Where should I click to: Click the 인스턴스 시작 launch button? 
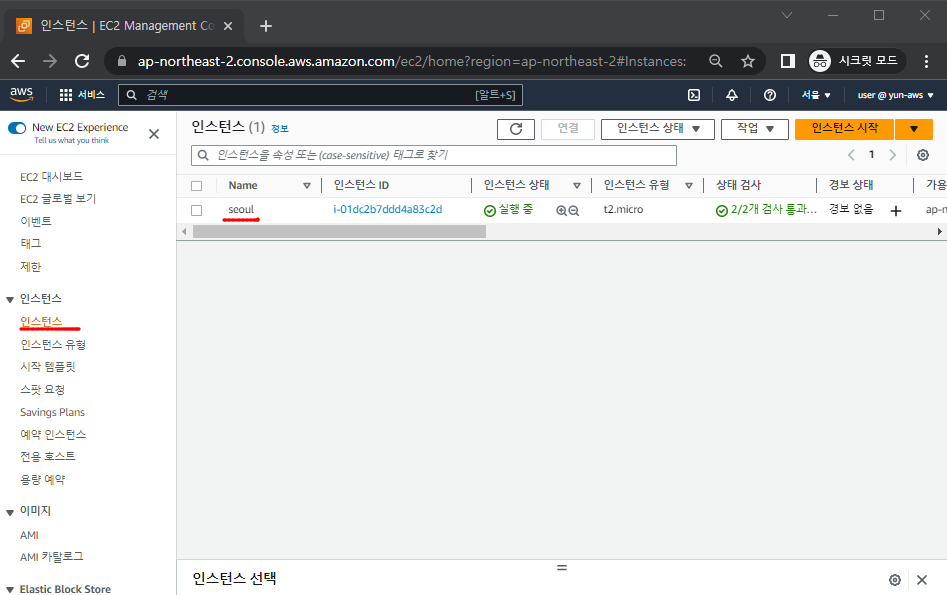click(844, 129)
